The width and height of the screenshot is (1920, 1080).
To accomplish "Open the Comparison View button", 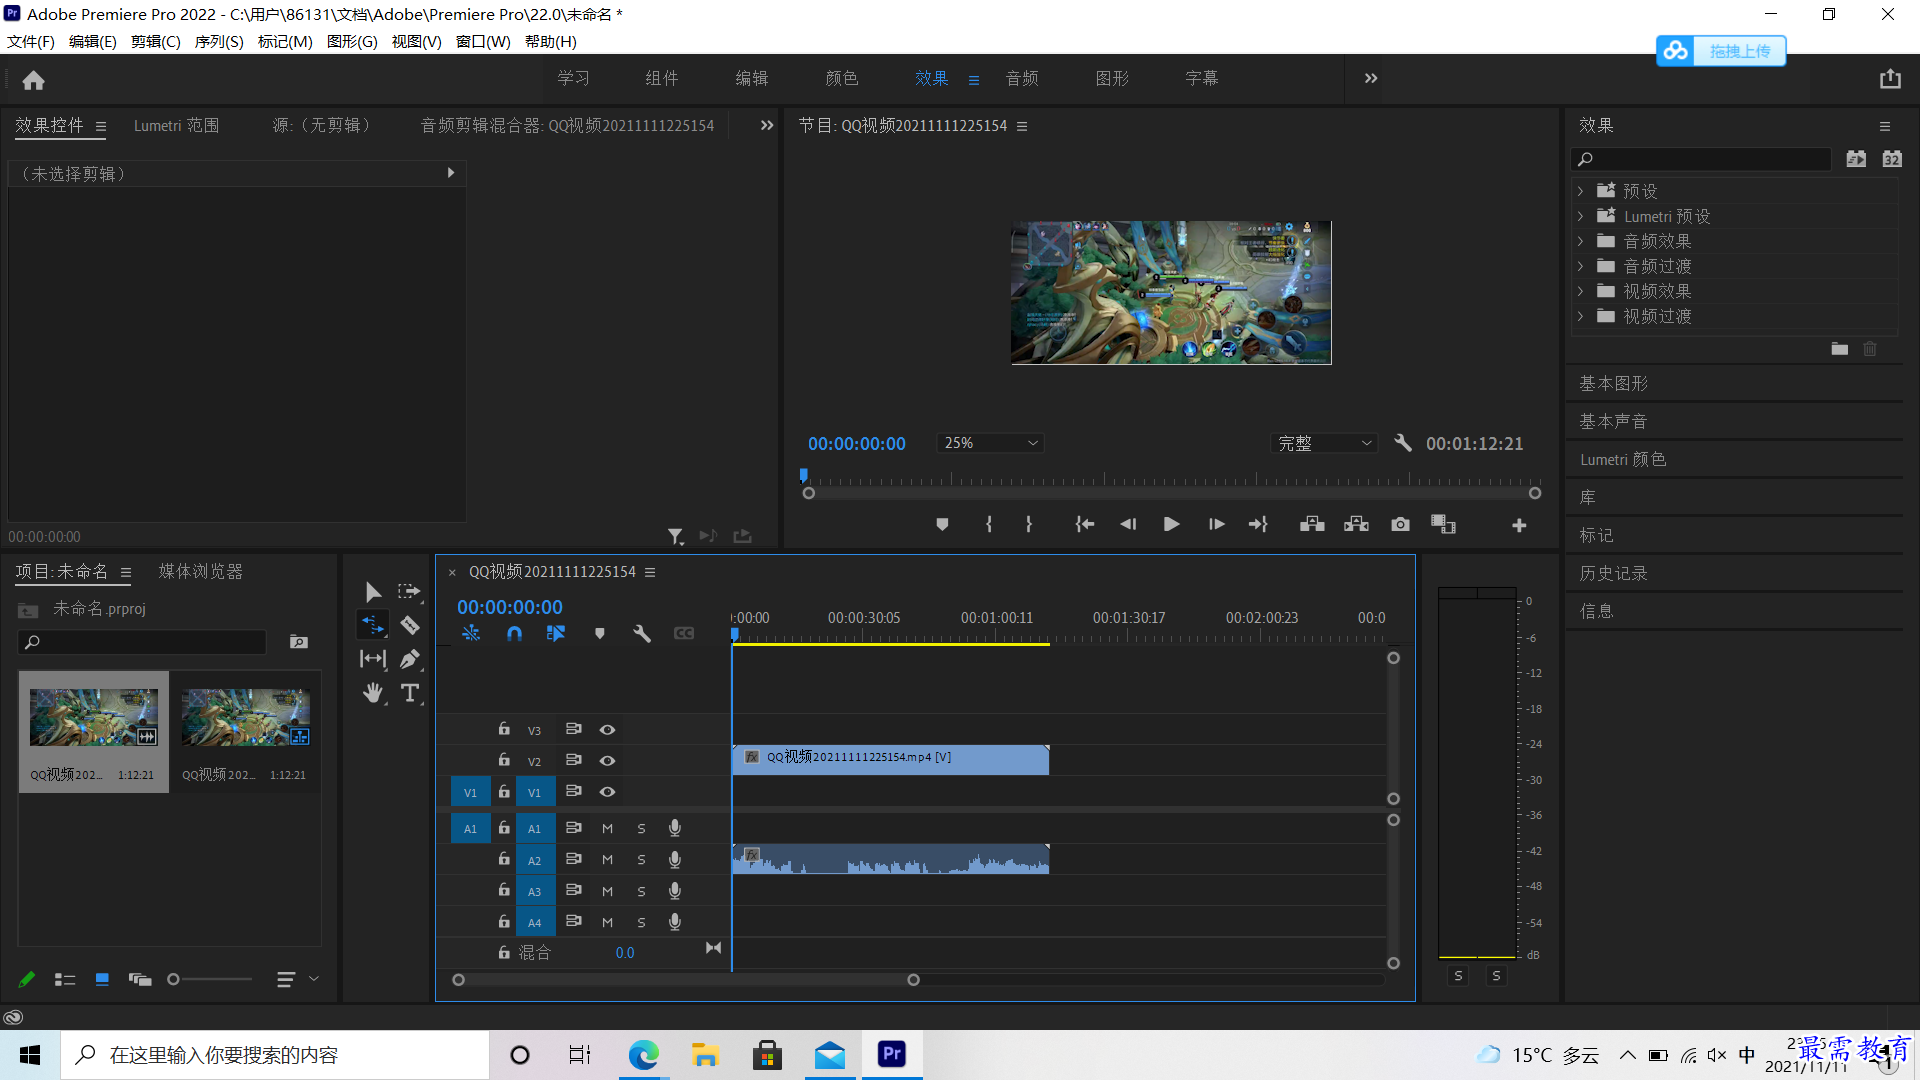I will (1443, 524).
